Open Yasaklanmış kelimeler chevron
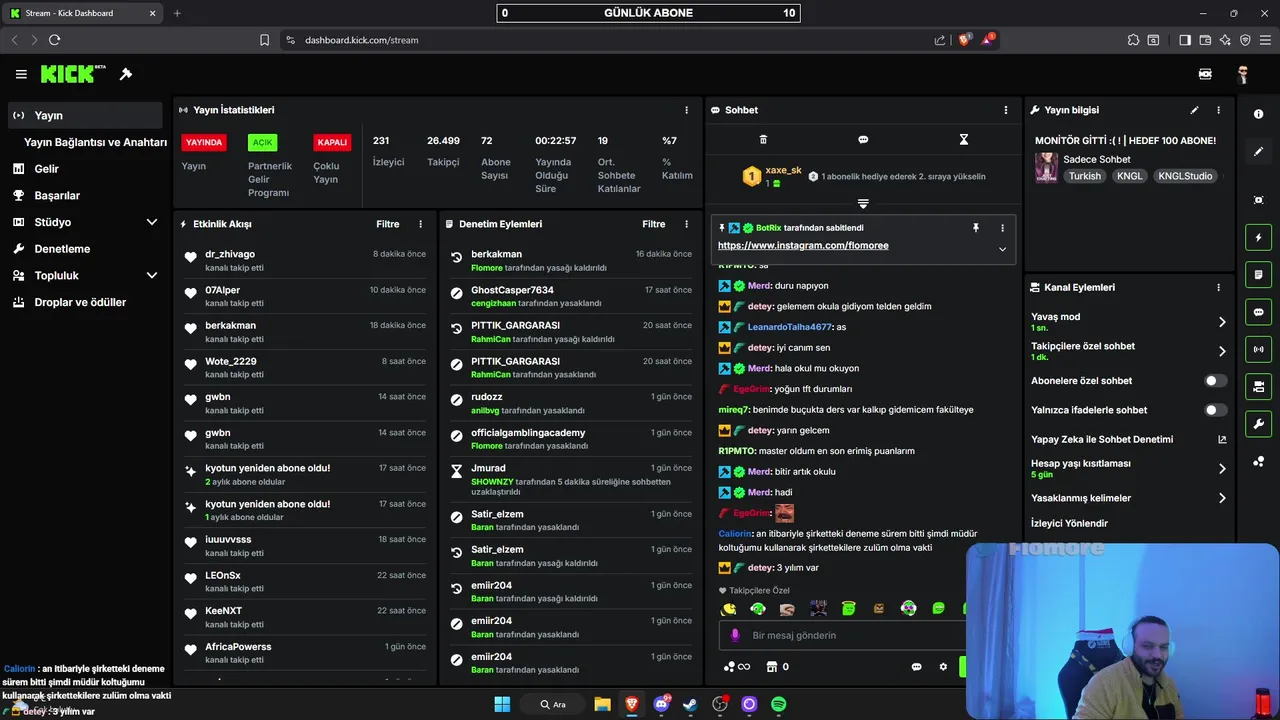The height and width of the screenshot is (720, 1280). (1221, 498)
